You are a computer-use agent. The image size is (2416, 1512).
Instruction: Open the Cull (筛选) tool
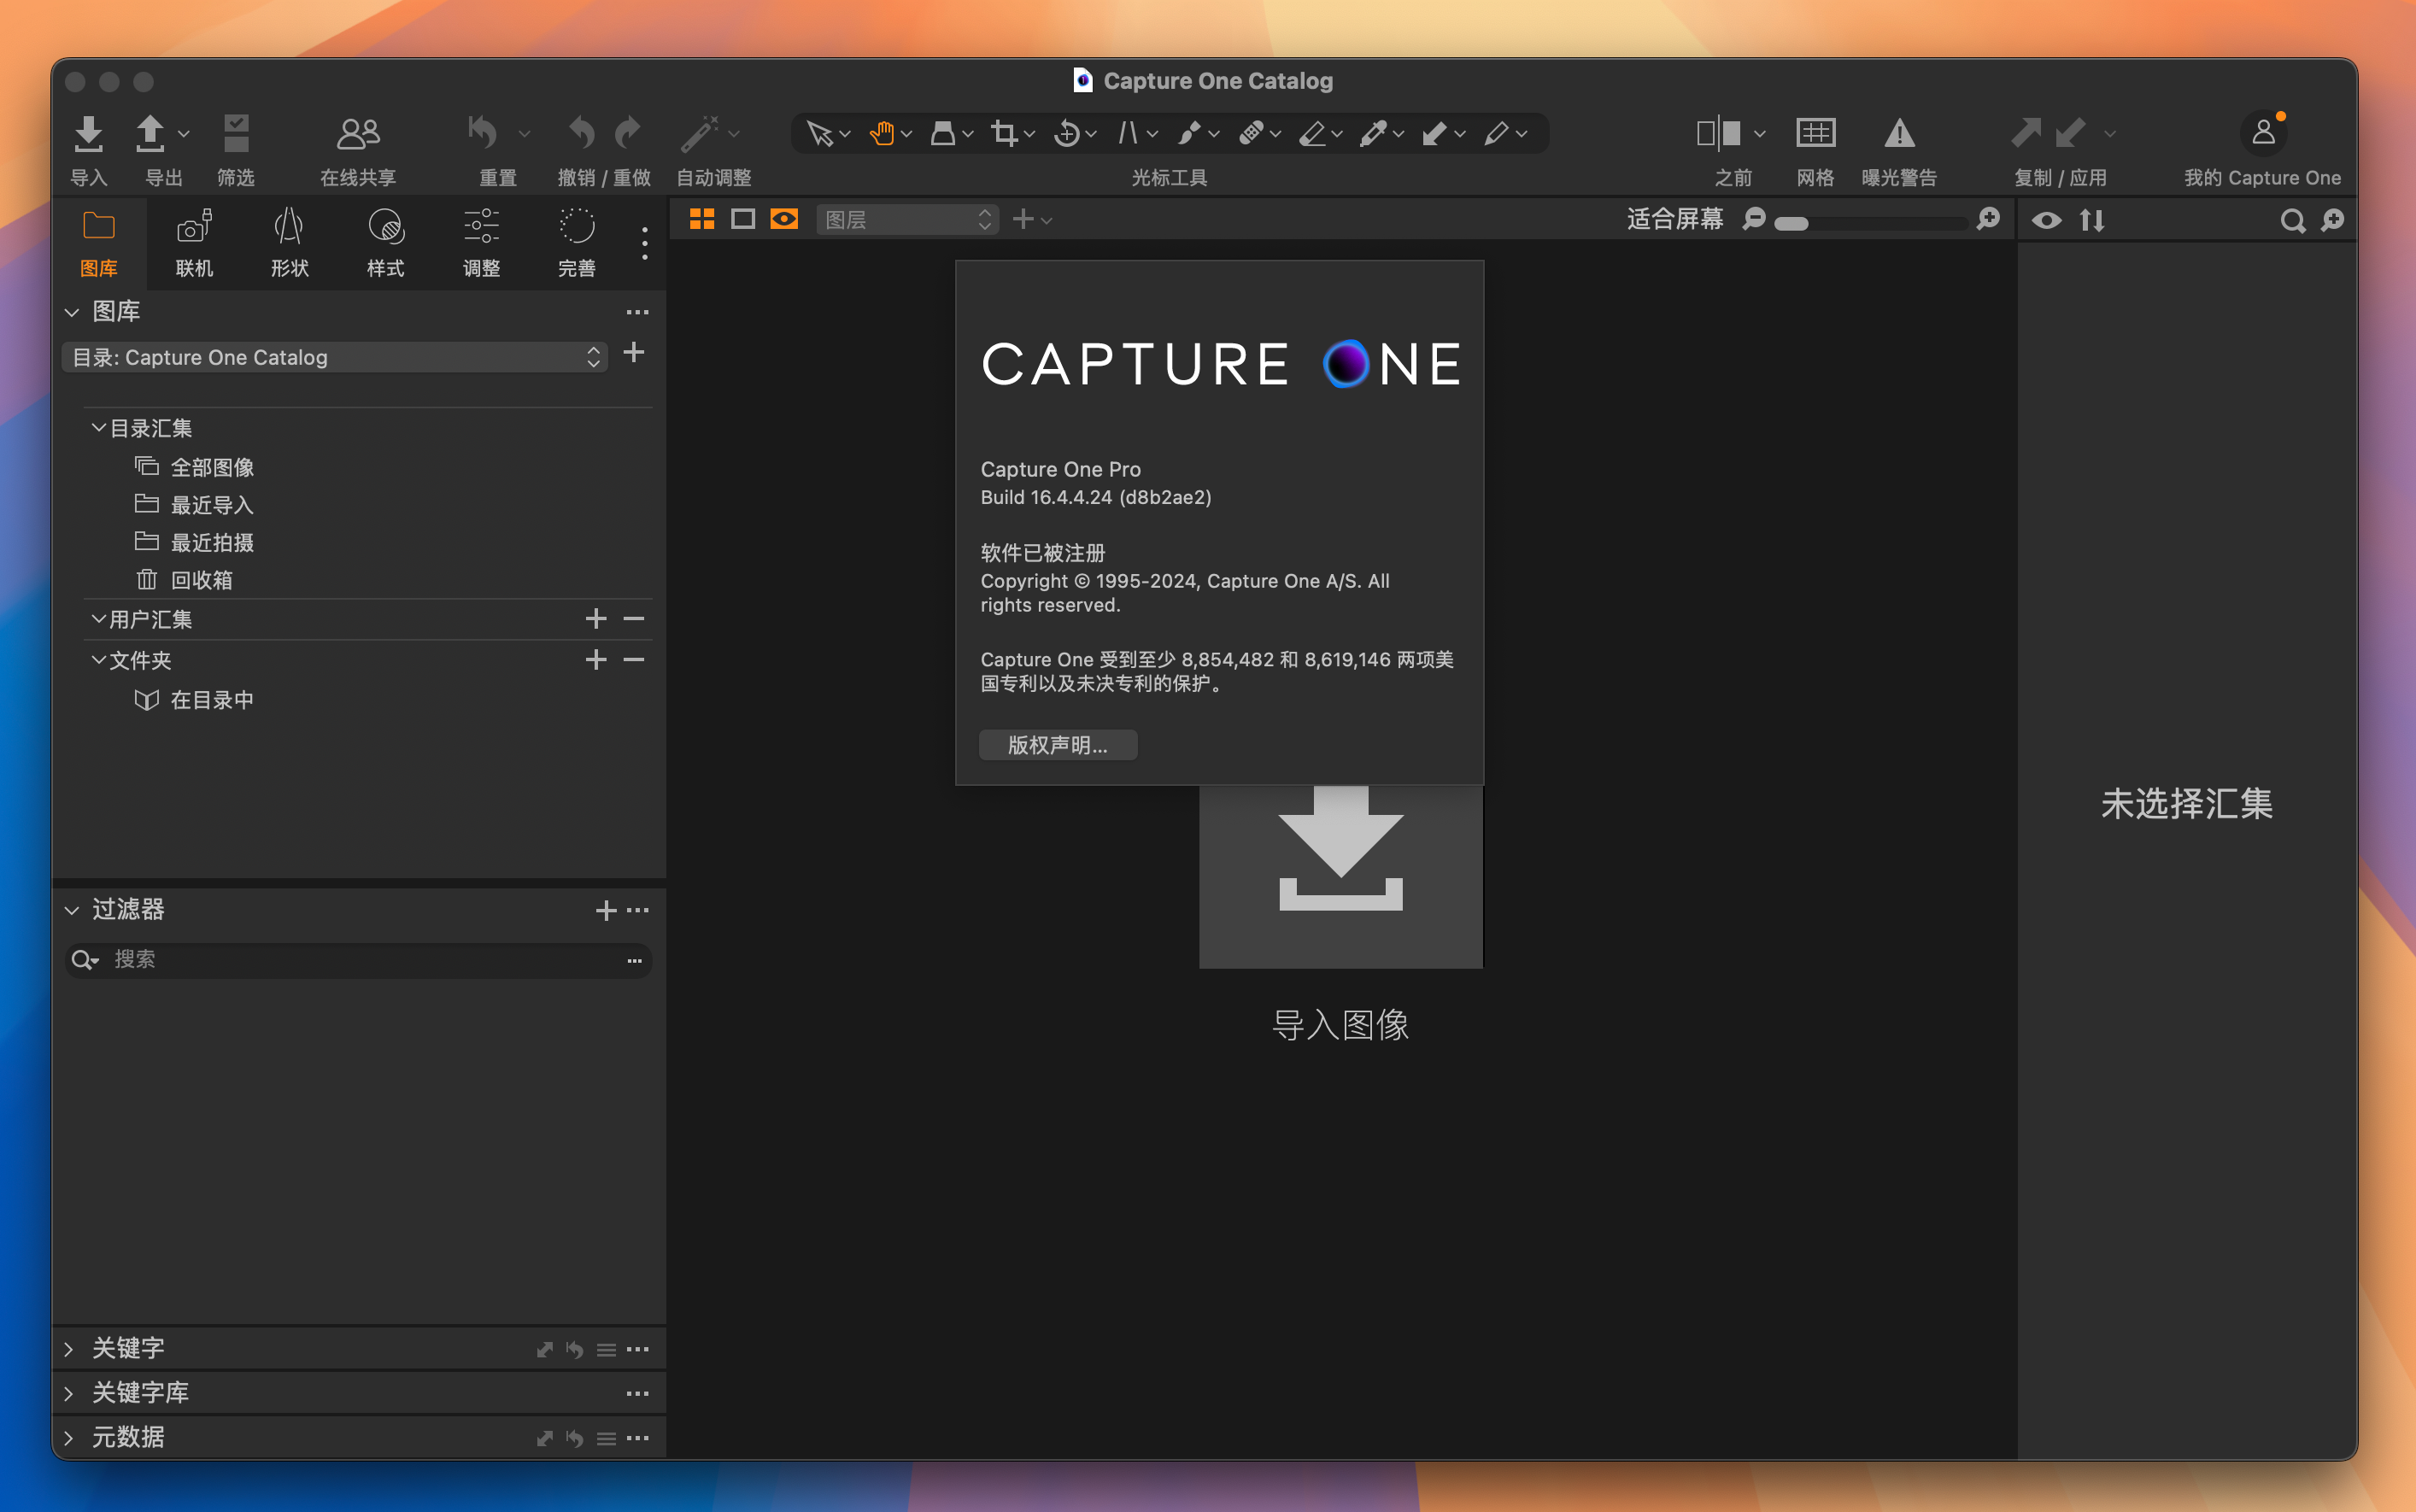[x=236, y=133]
